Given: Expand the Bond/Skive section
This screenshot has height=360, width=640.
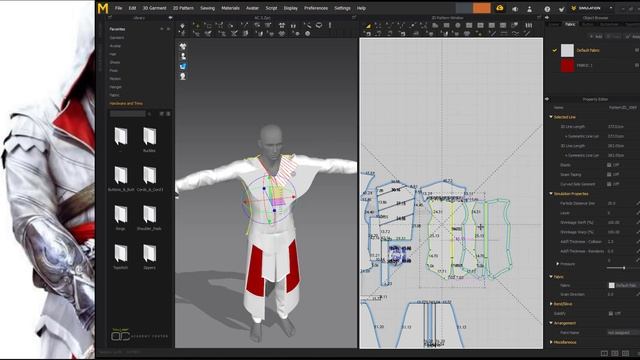Looking at the screenshot, I should 551,304.
